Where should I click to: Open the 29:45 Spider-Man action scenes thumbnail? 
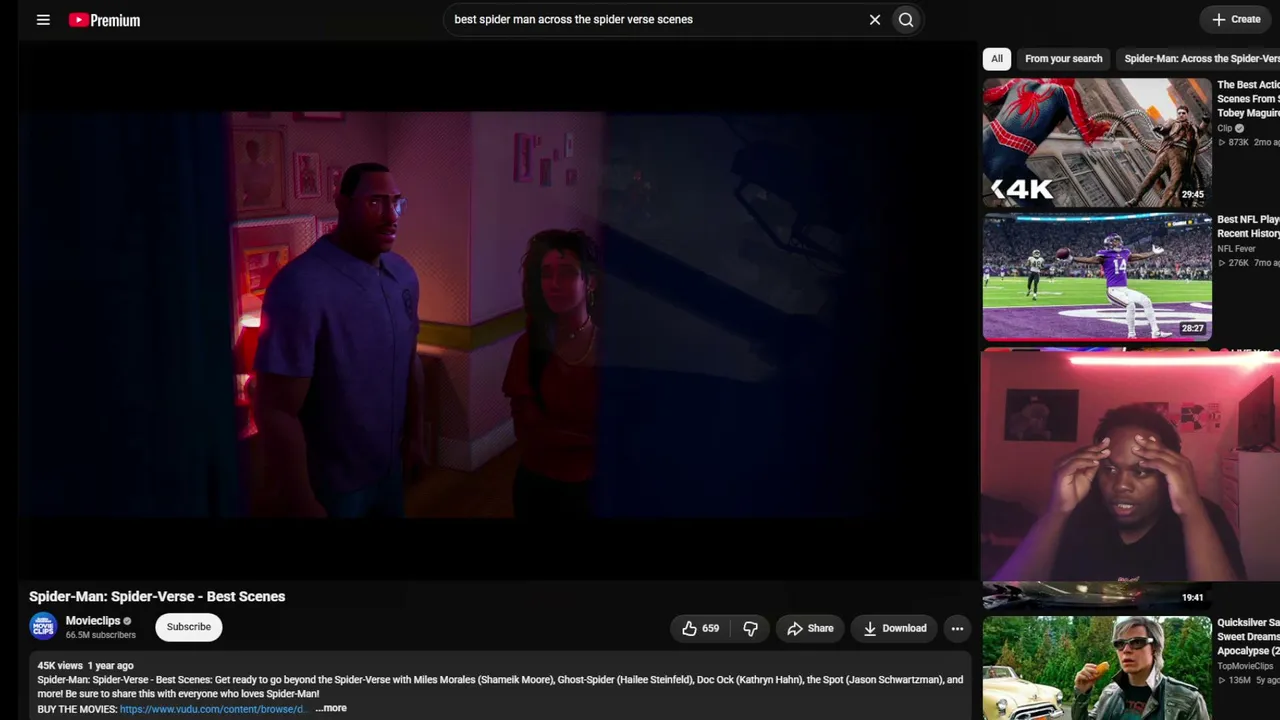[x=1097, y=142]
